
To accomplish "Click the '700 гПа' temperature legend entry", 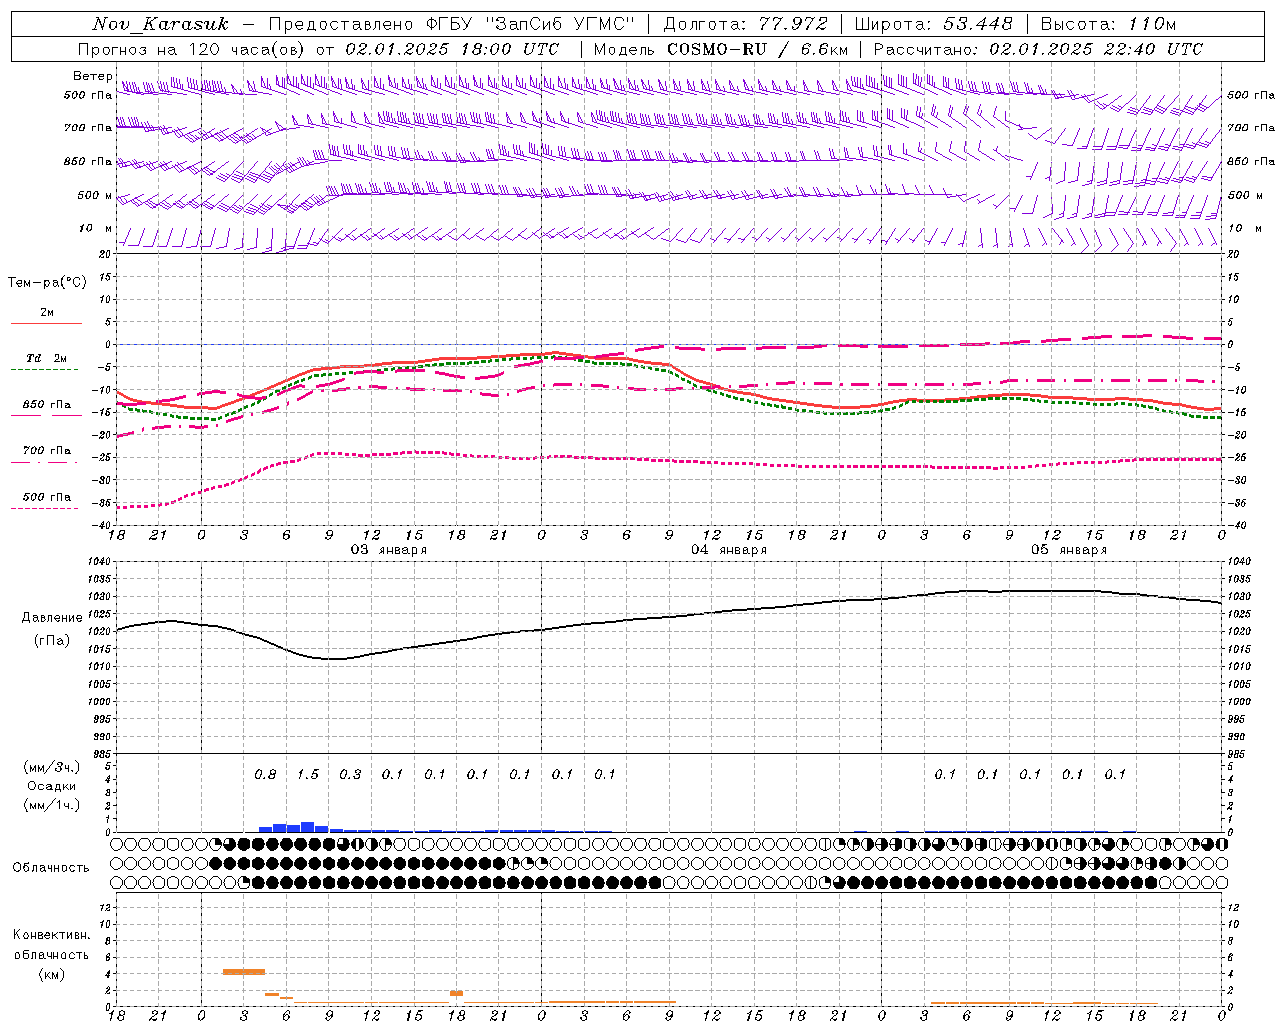I will tap(47, 454).
